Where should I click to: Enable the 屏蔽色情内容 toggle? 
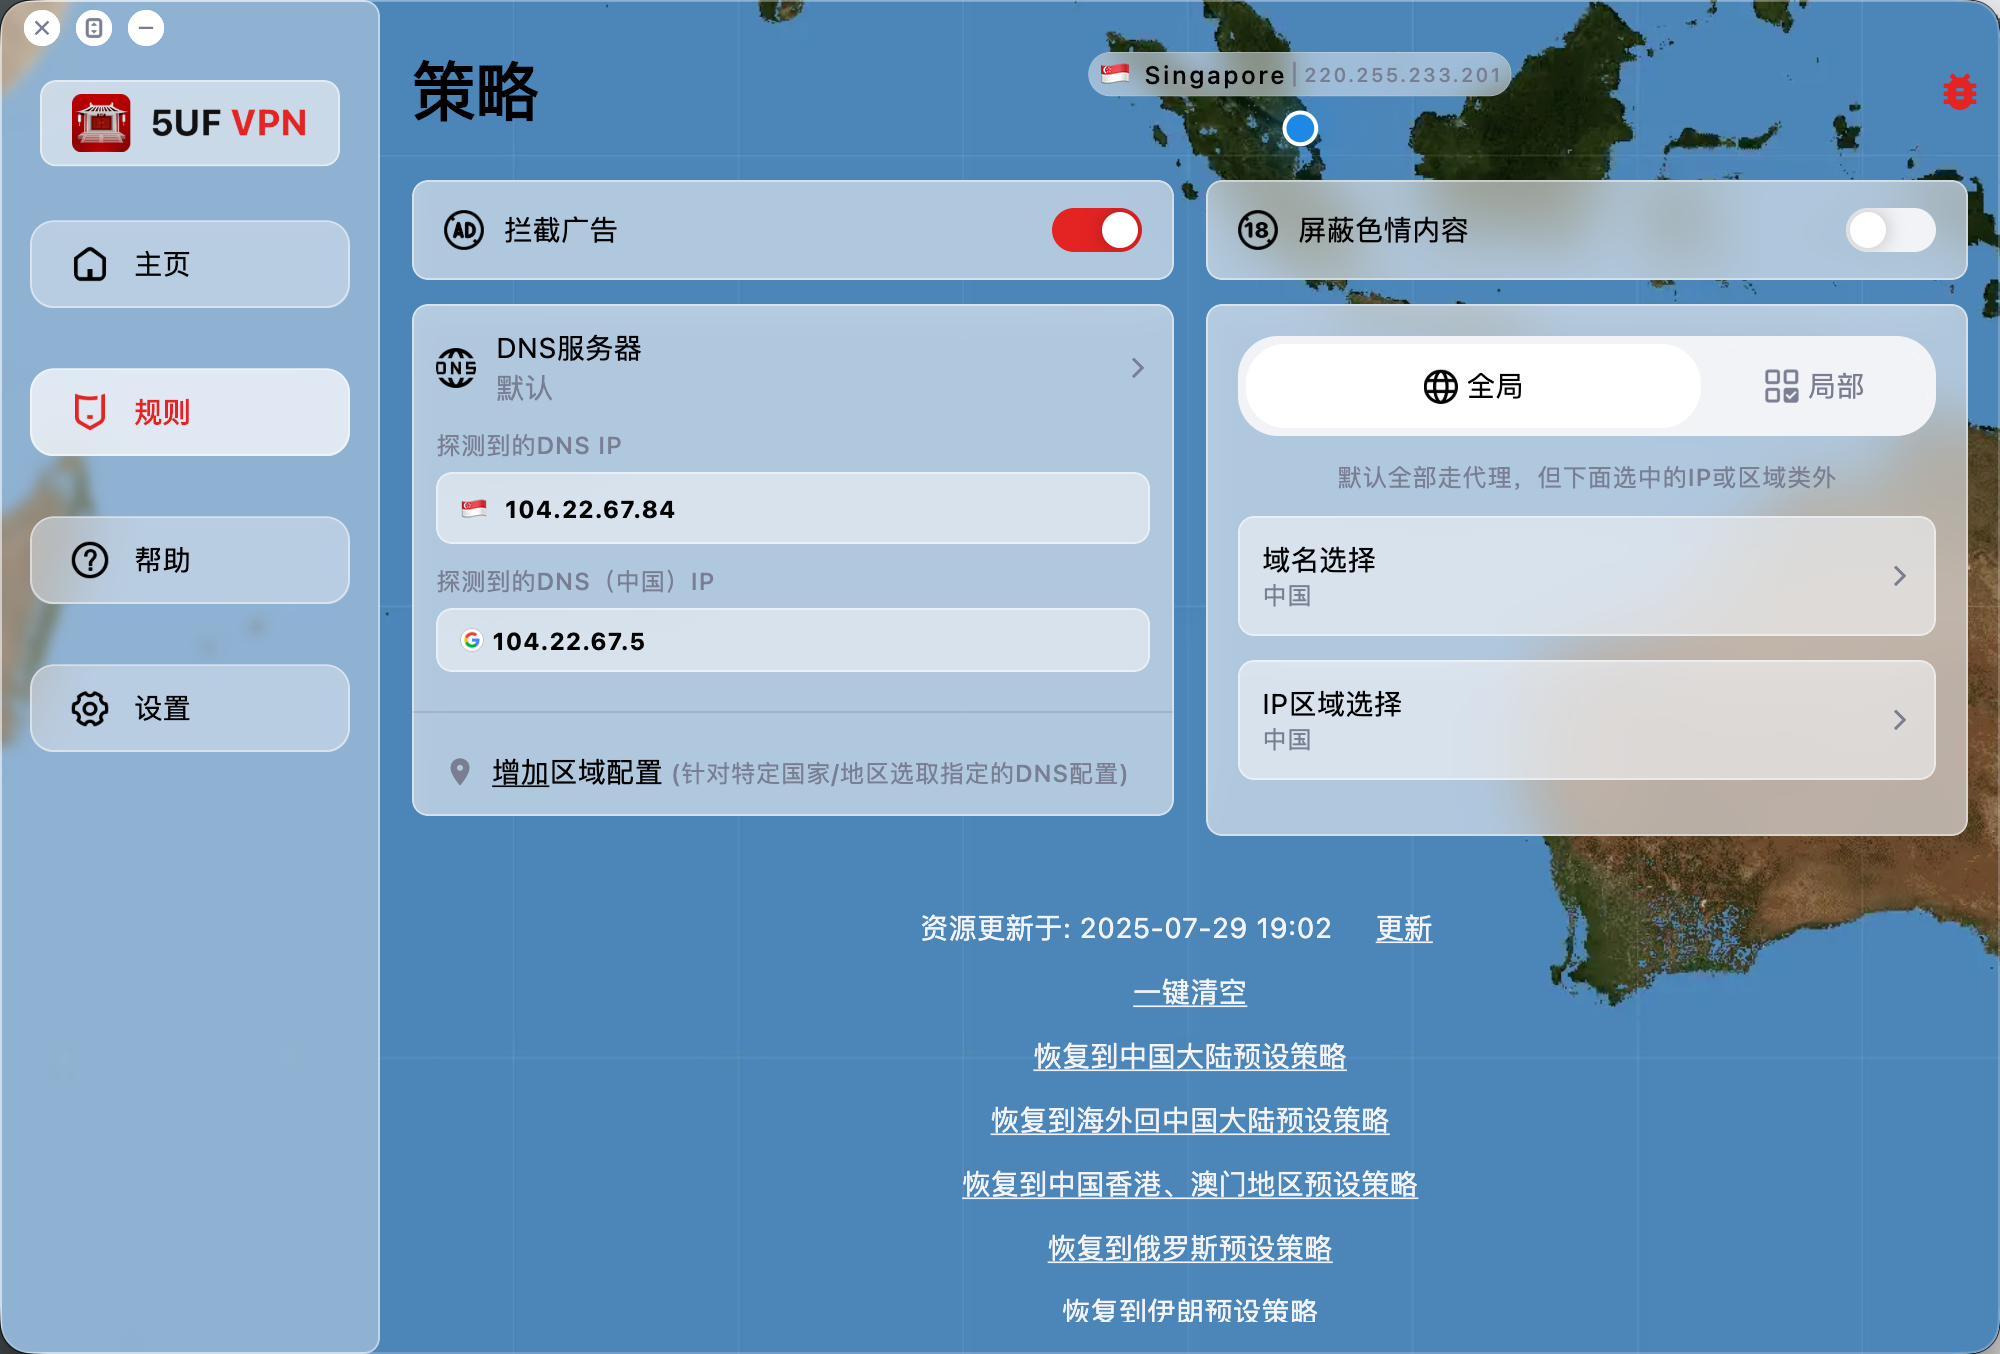[x=1889, y=230]
